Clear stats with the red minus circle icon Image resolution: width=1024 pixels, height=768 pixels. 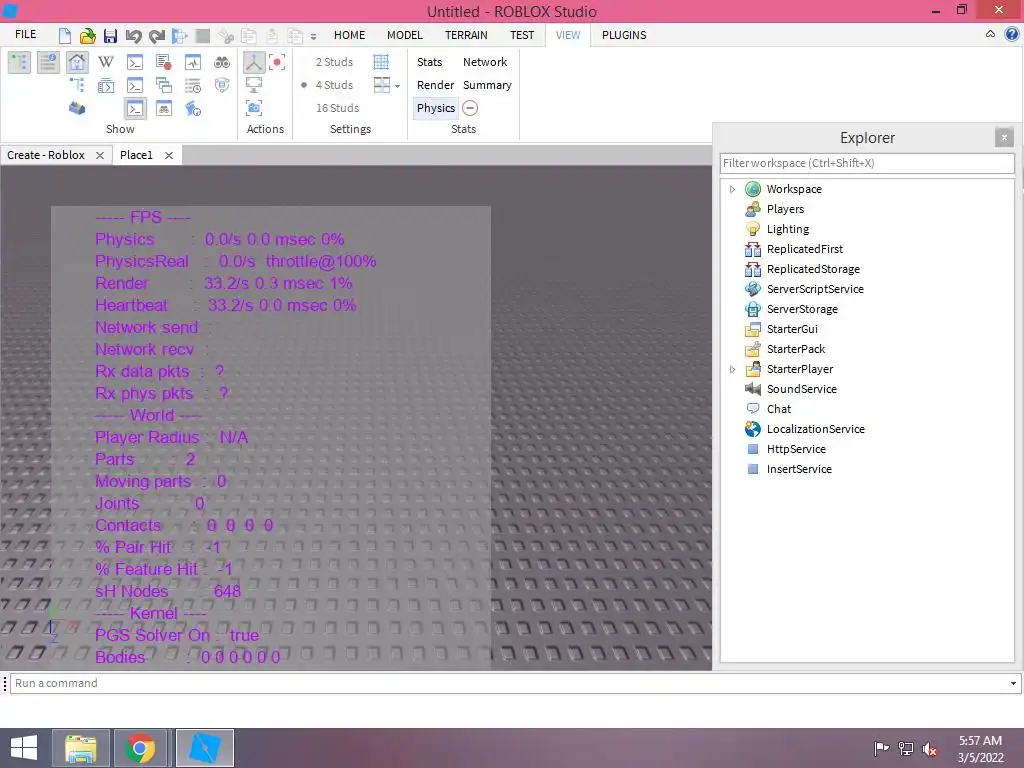(470, 108)
